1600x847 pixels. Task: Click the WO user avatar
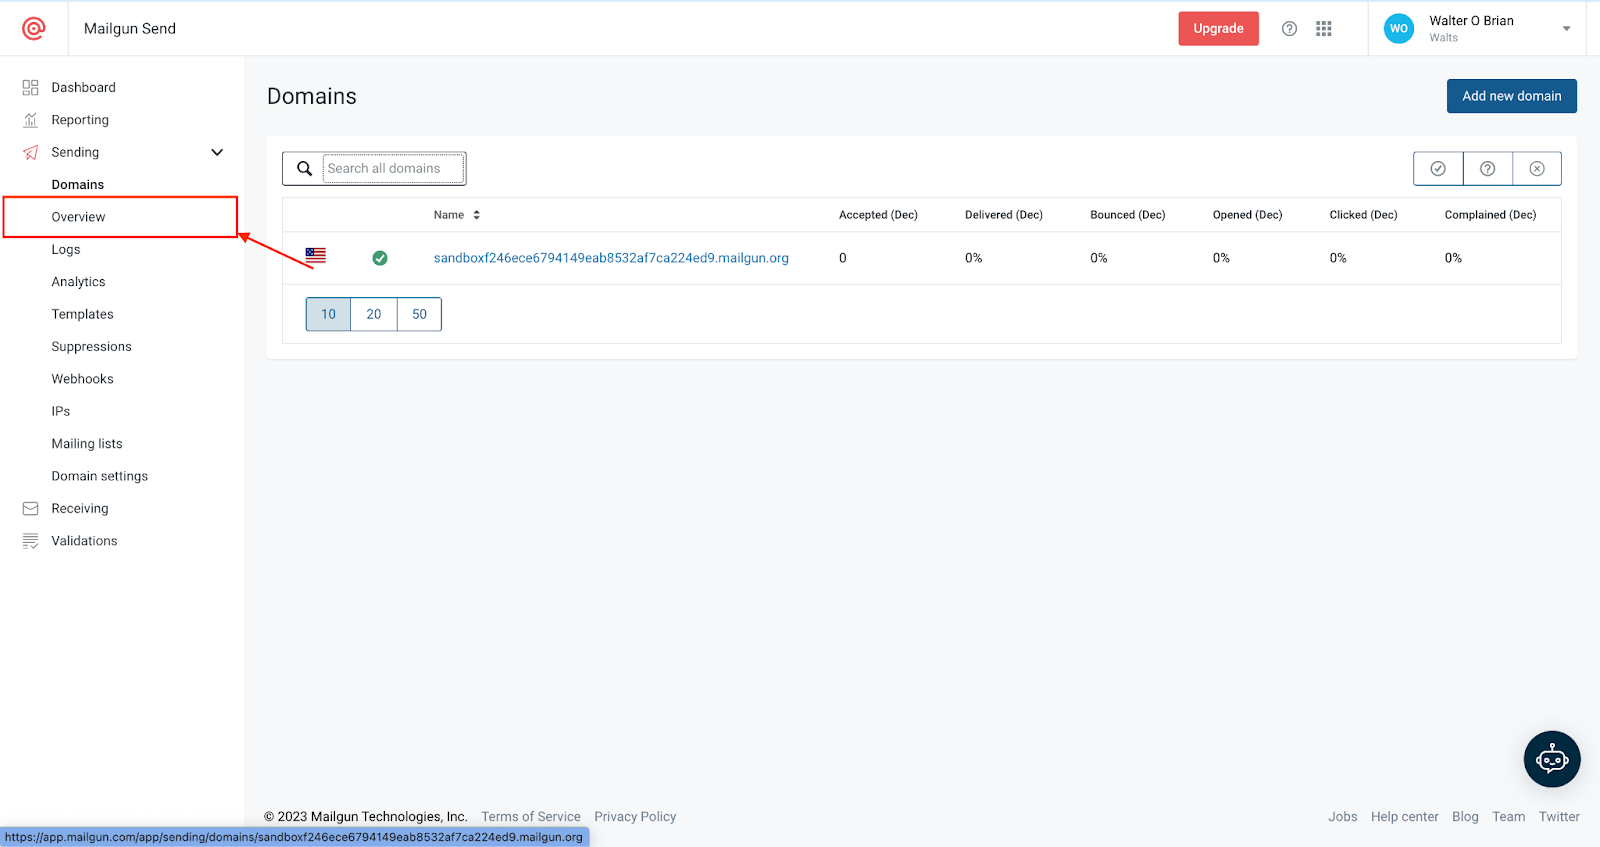(x=1399, y=29)
